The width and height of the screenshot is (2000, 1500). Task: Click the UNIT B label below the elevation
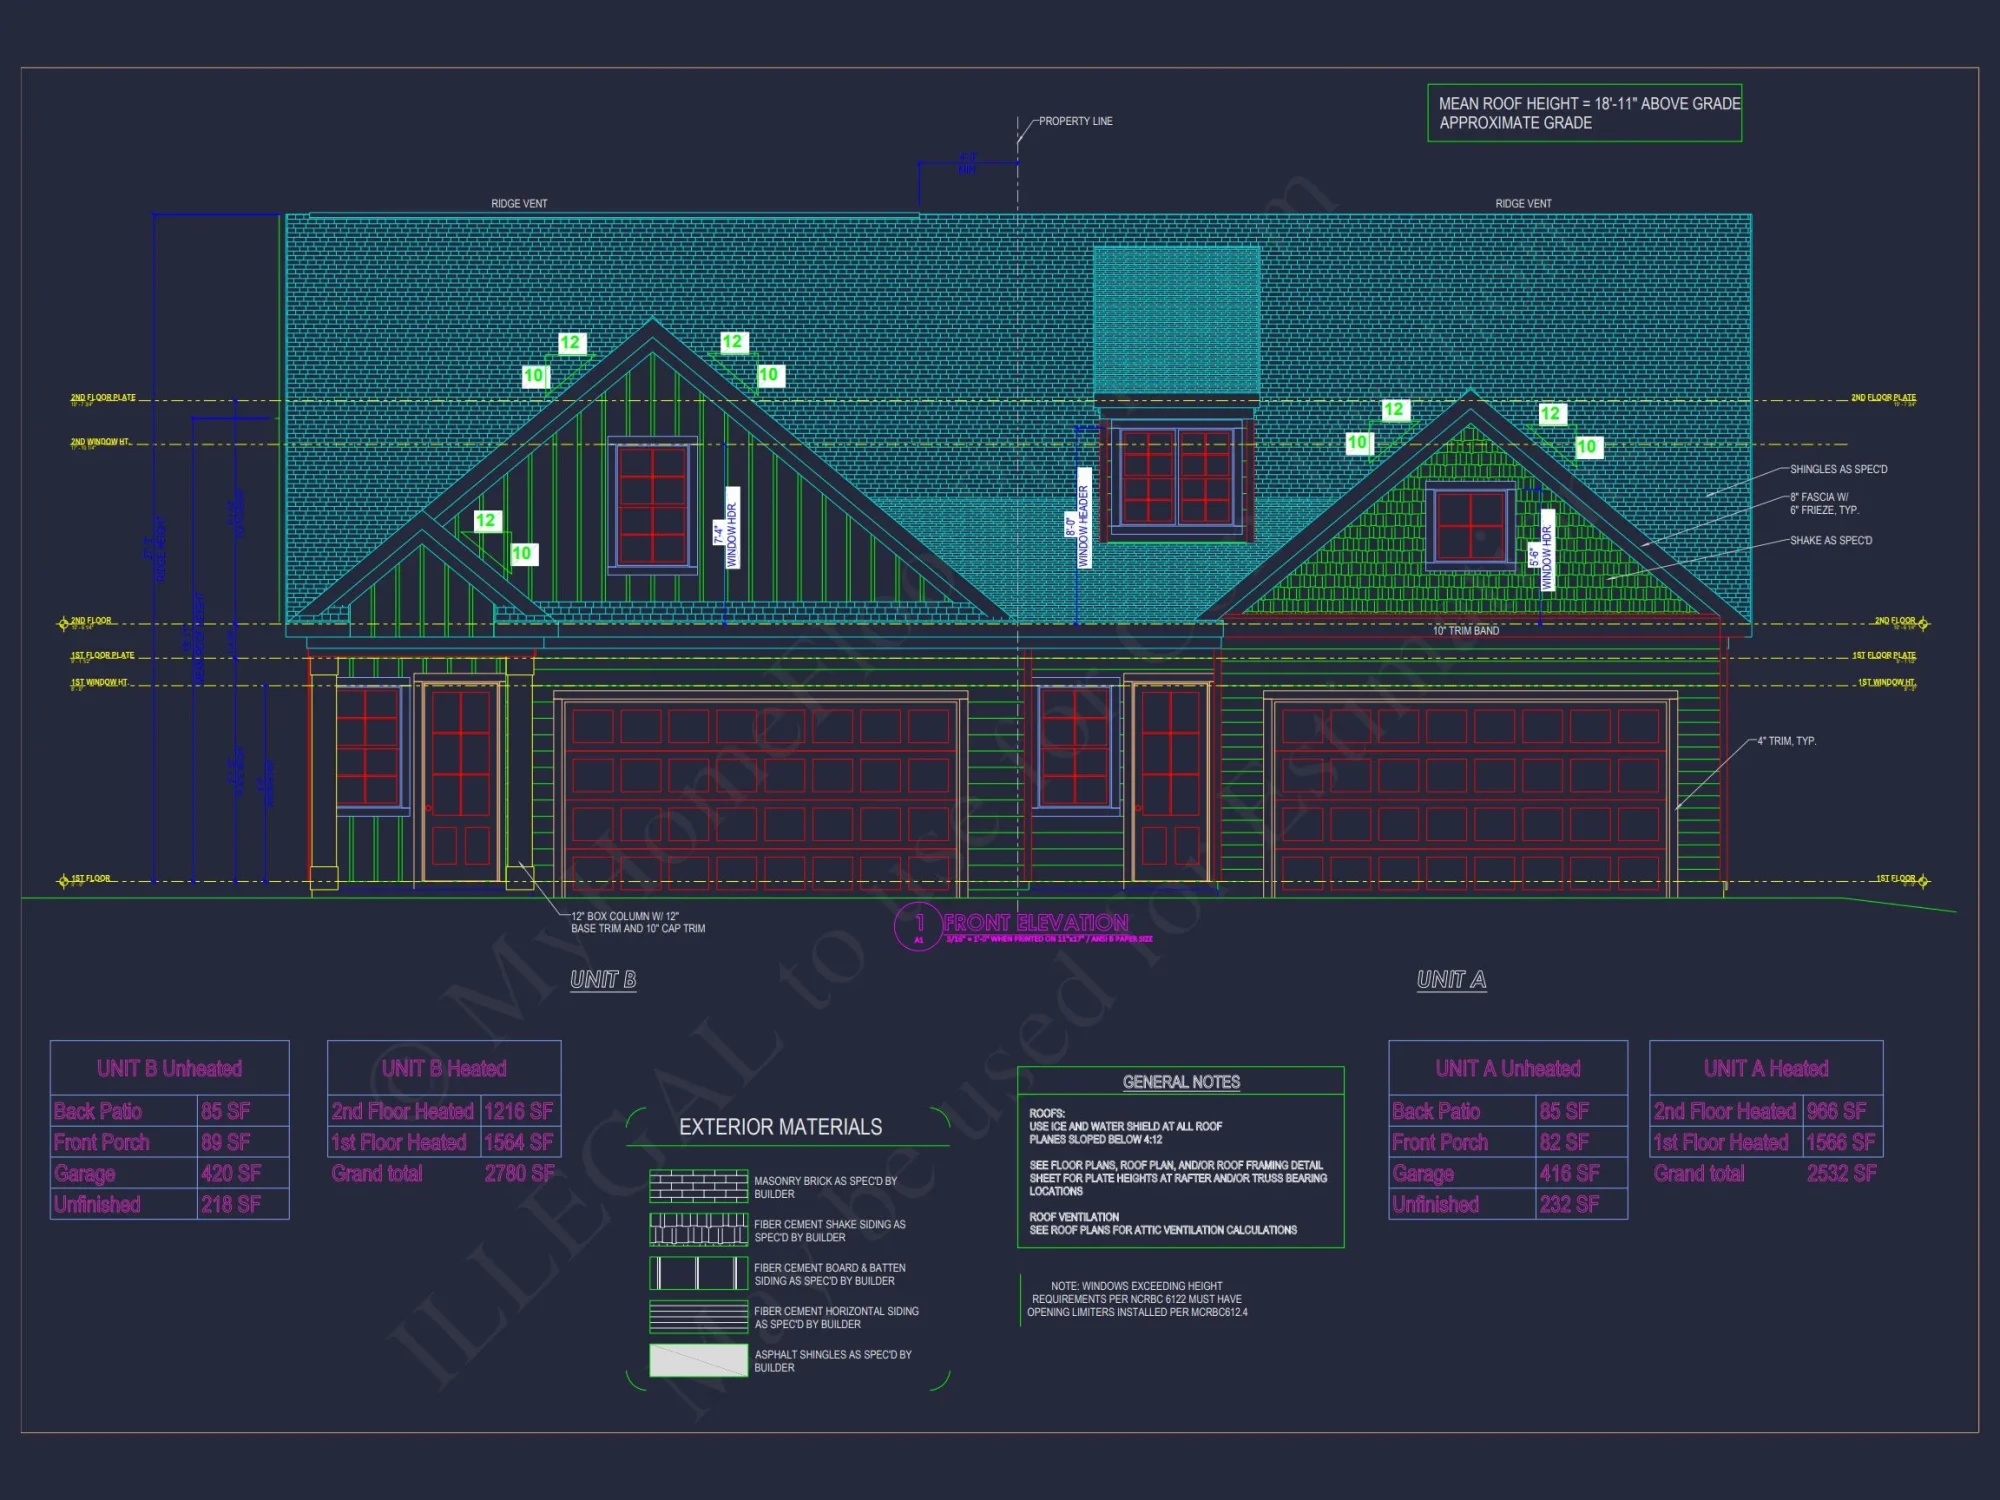[x=604, y=981]
